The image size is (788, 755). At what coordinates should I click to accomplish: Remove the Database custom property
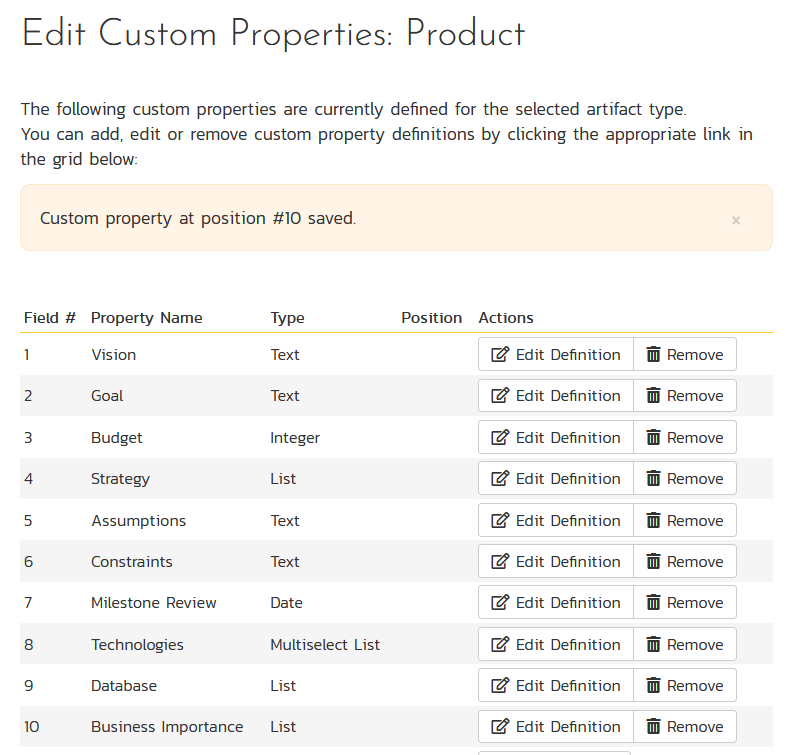coord(685,686)
